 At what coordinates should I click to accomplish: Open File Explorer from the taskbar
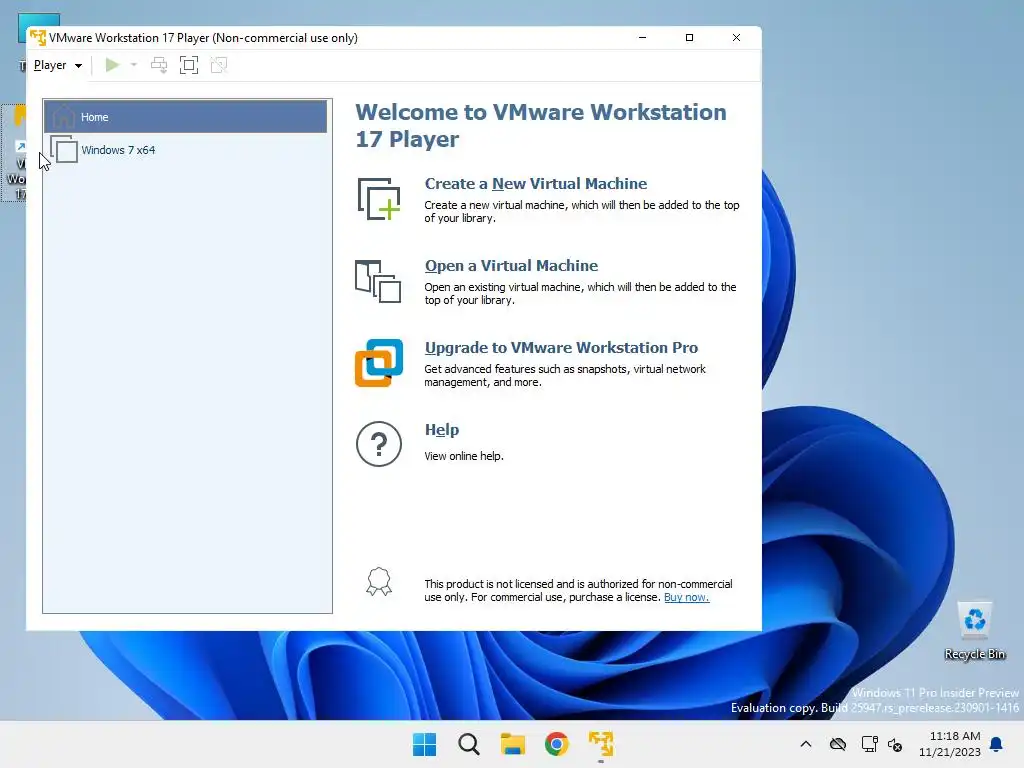click(513, 744)
